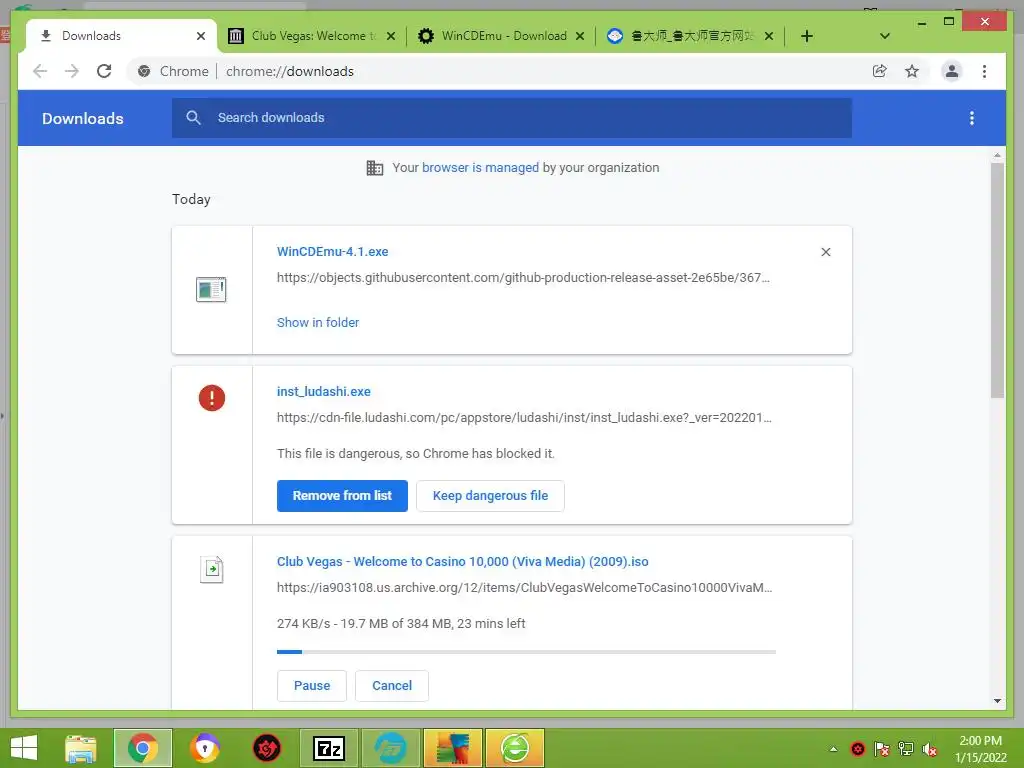Open the Chrome profile avatar
The height and width of the screenshot is (768, 1024).
pos(952,71)
